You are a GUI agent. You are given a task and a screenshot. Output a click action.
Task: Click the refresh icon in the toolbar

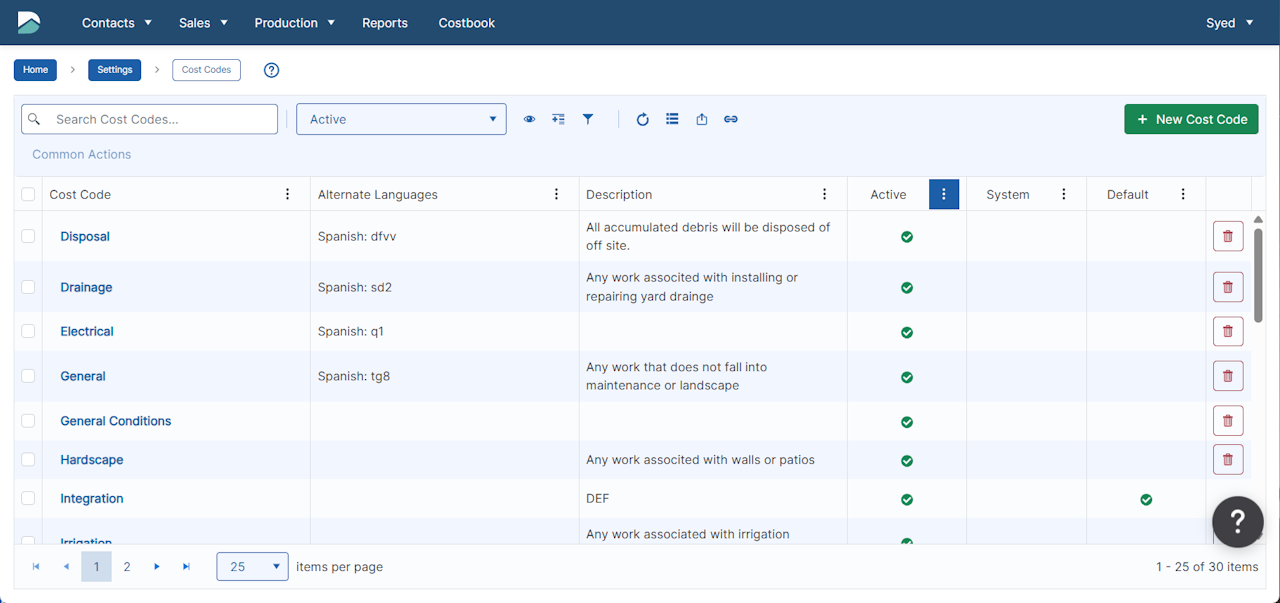pos(643,119)
